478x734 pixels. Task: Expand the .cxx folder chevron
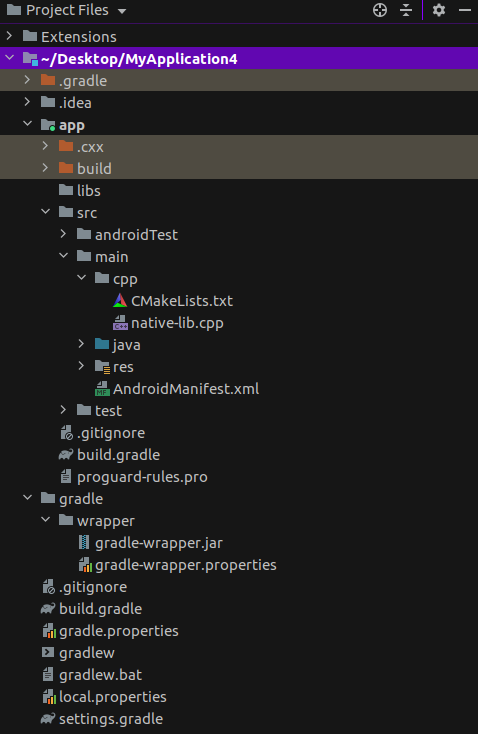[x=45, y=146]
